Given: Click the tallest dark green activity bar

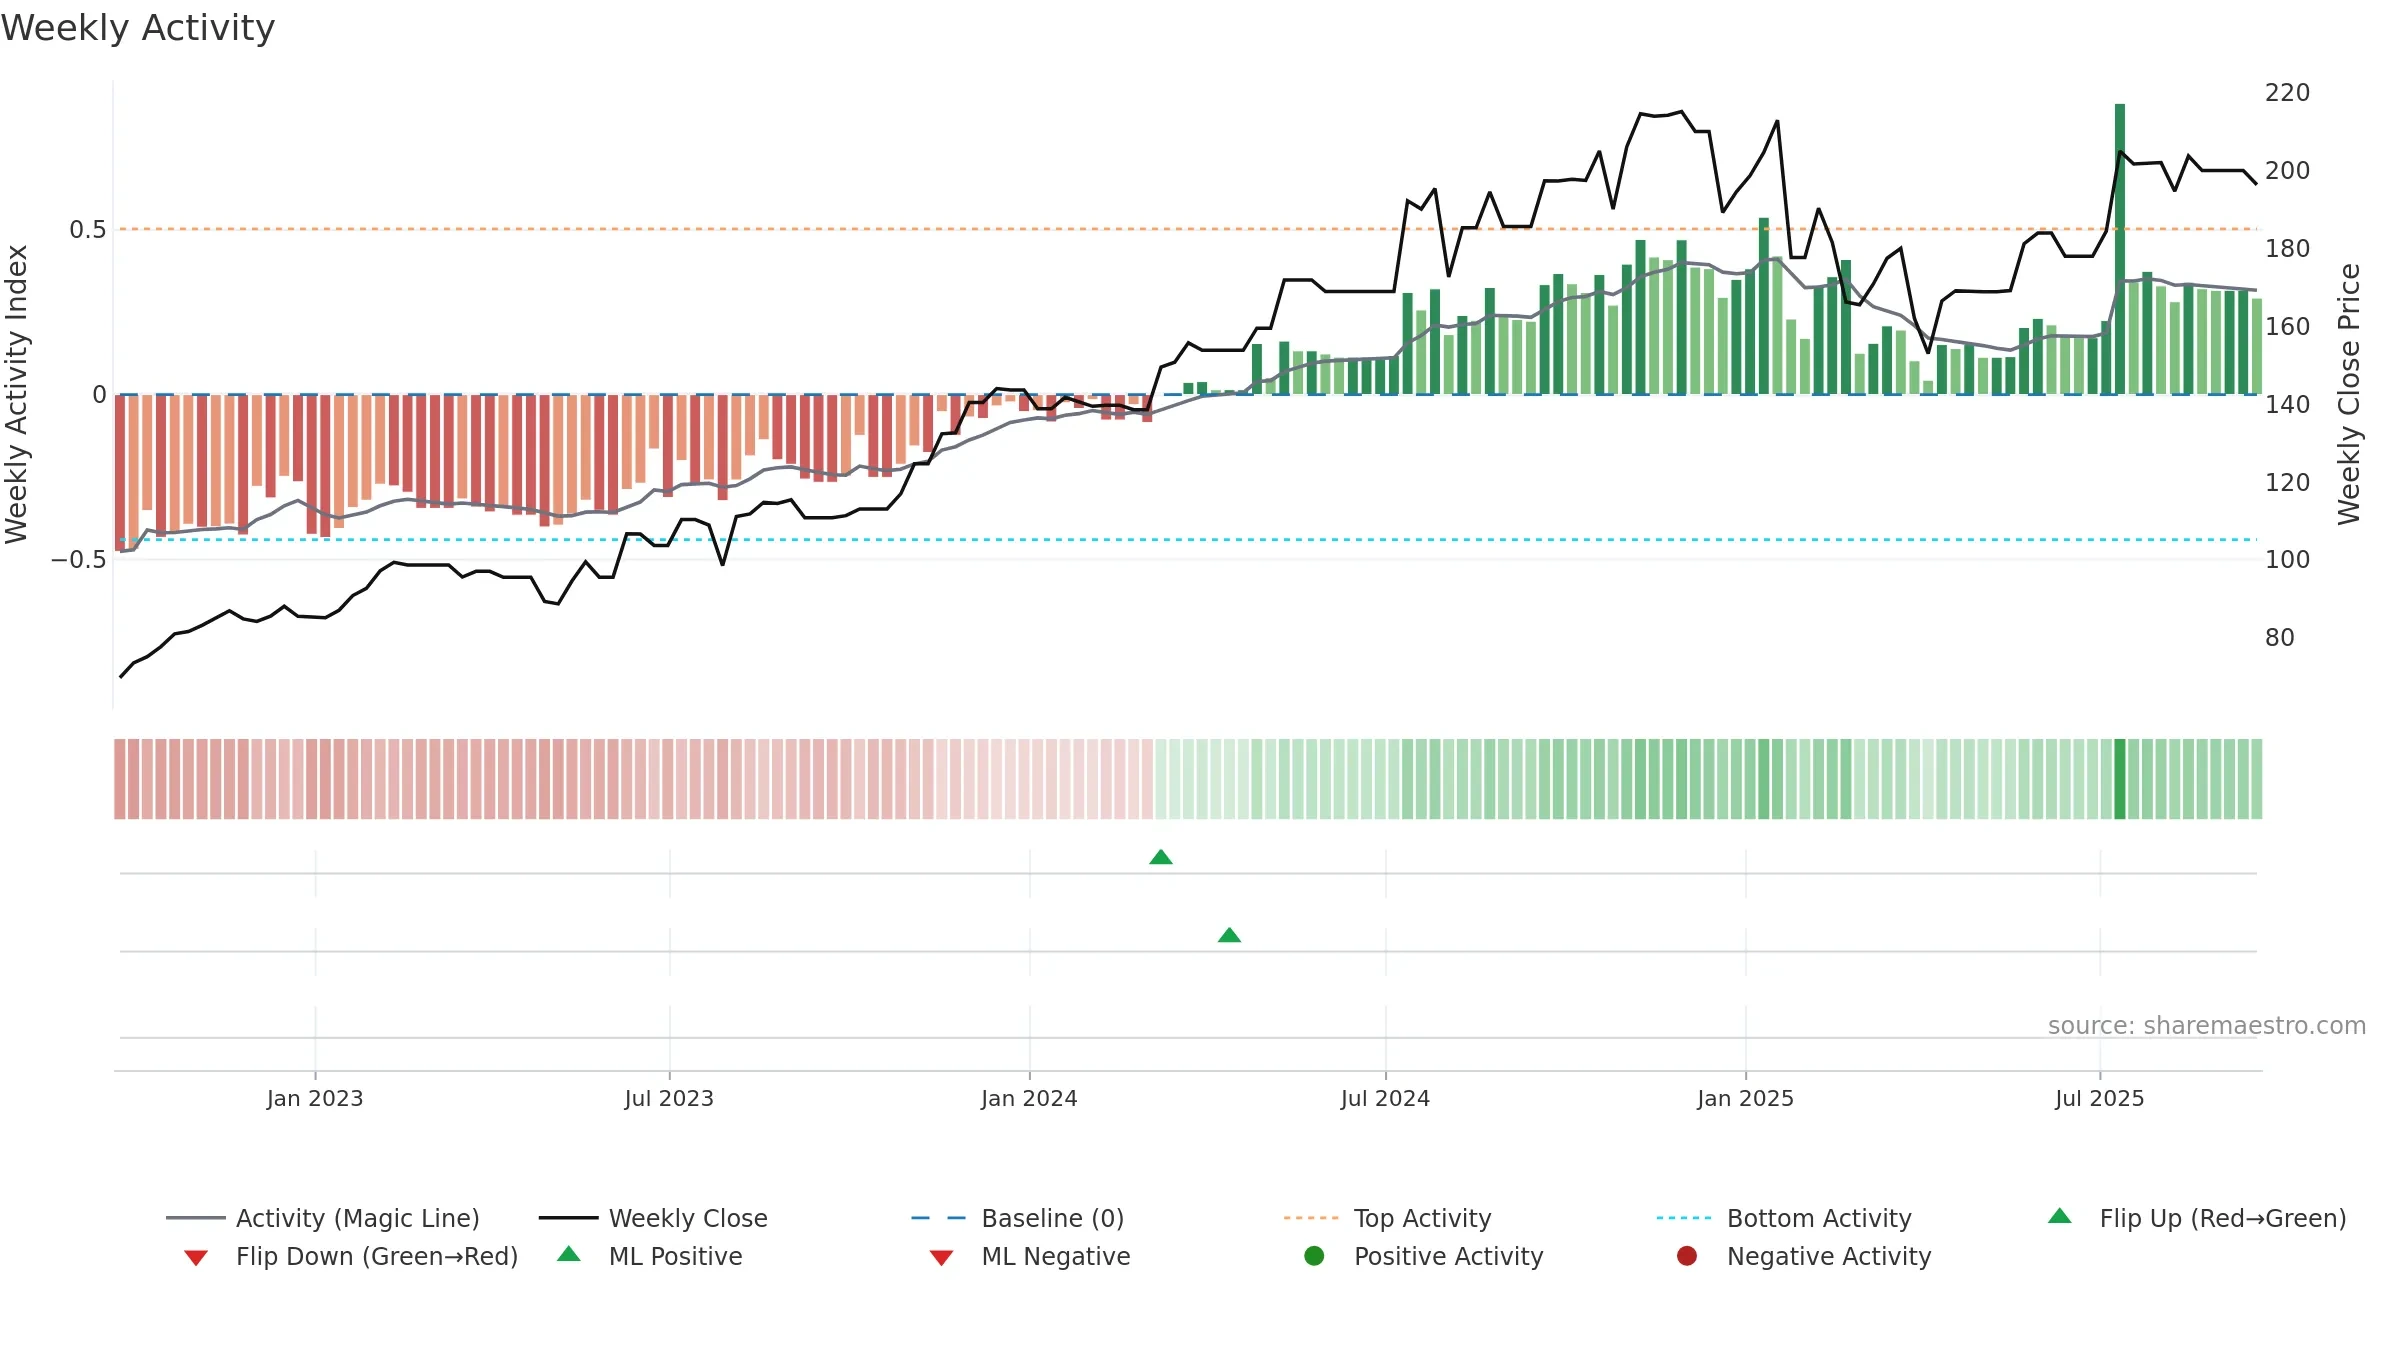Looking at the screenshot, I should pos(2120,249).
